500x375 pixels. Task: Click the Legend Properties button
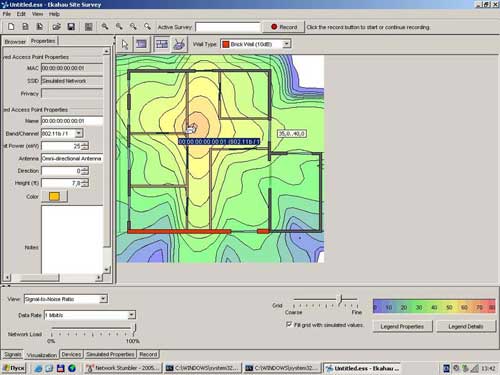click(402, 327)
